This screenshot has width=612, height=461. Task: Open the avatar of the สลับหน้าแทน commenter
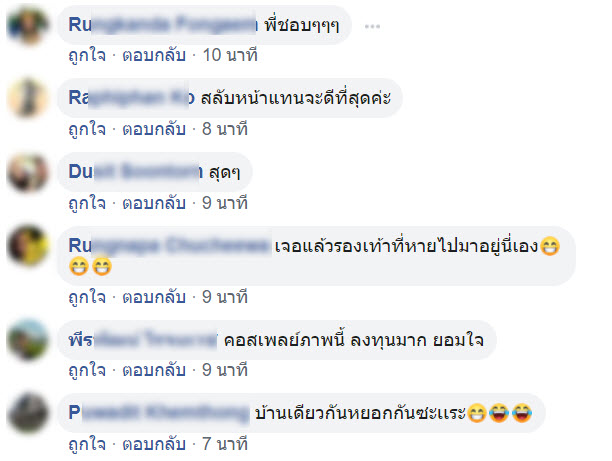click(28, 98)
